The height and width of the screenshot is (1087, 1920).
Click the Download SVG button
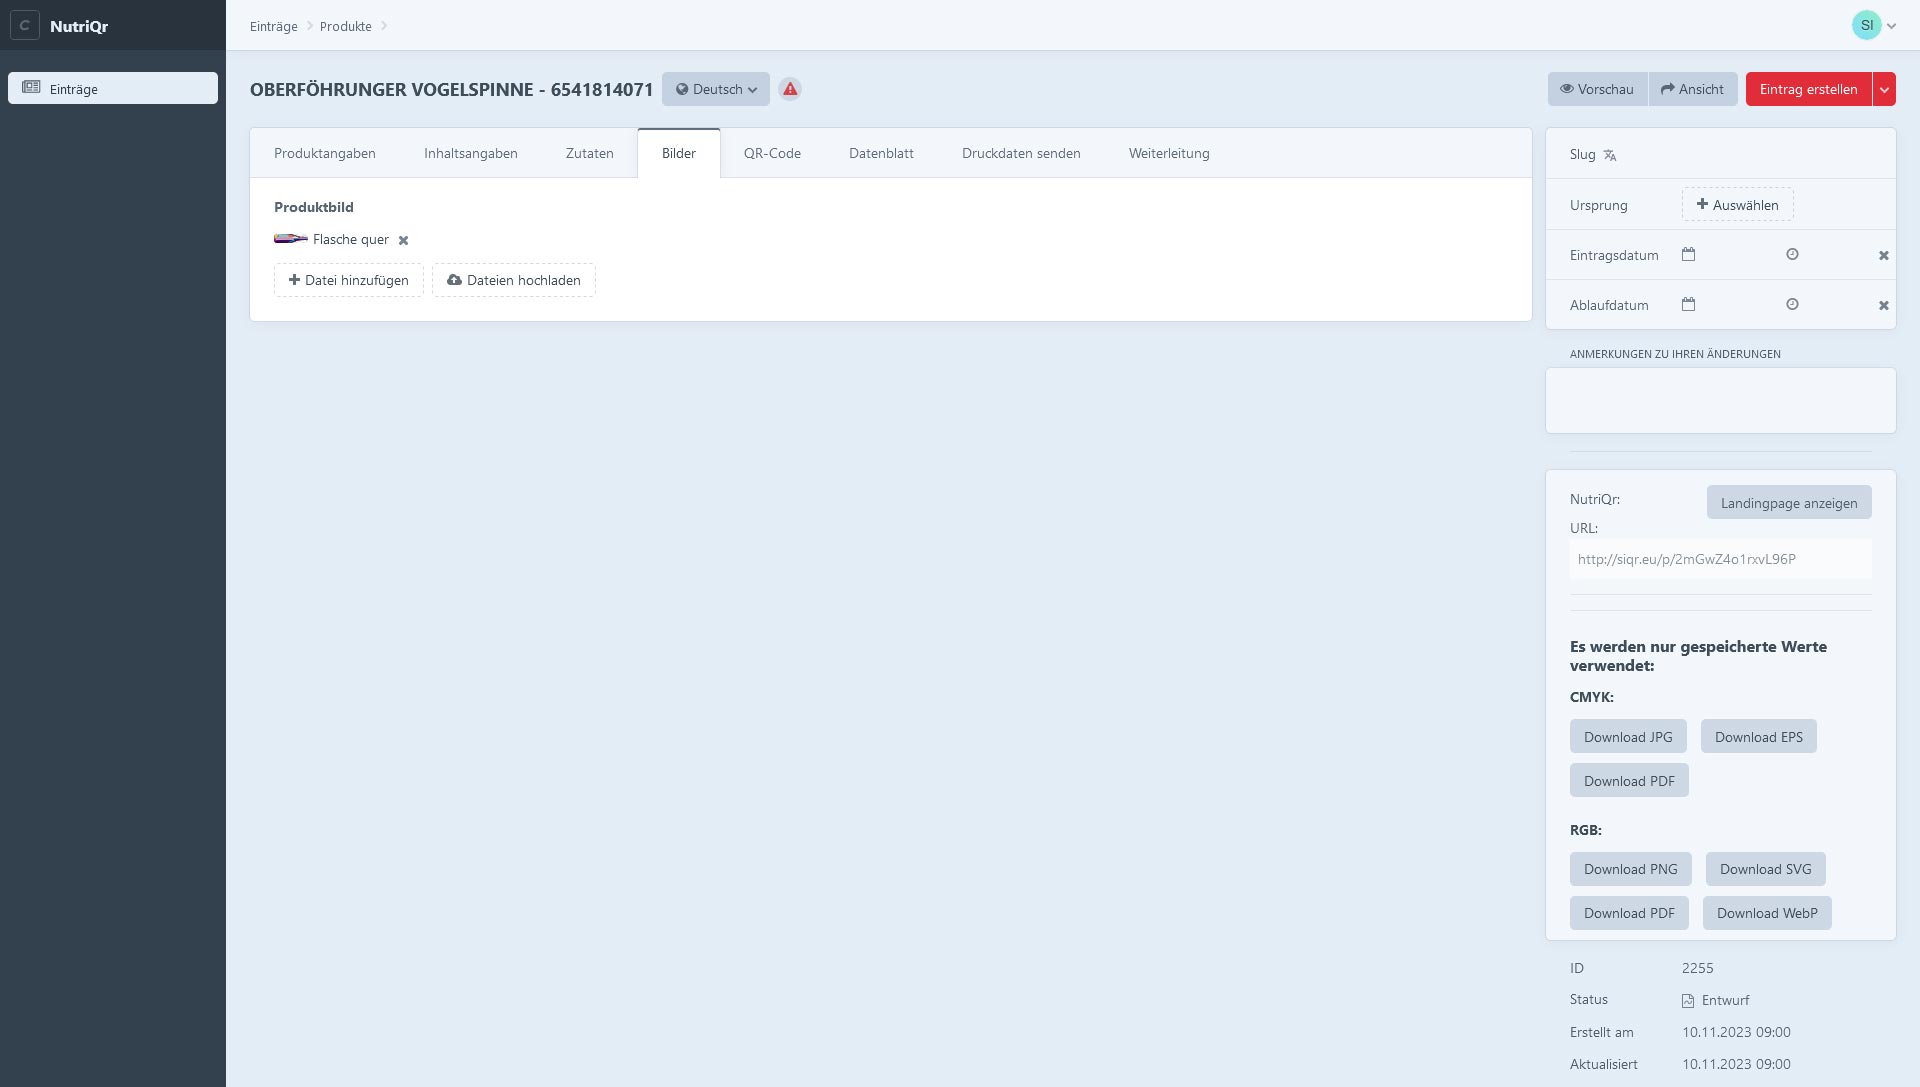point(1765,869)
